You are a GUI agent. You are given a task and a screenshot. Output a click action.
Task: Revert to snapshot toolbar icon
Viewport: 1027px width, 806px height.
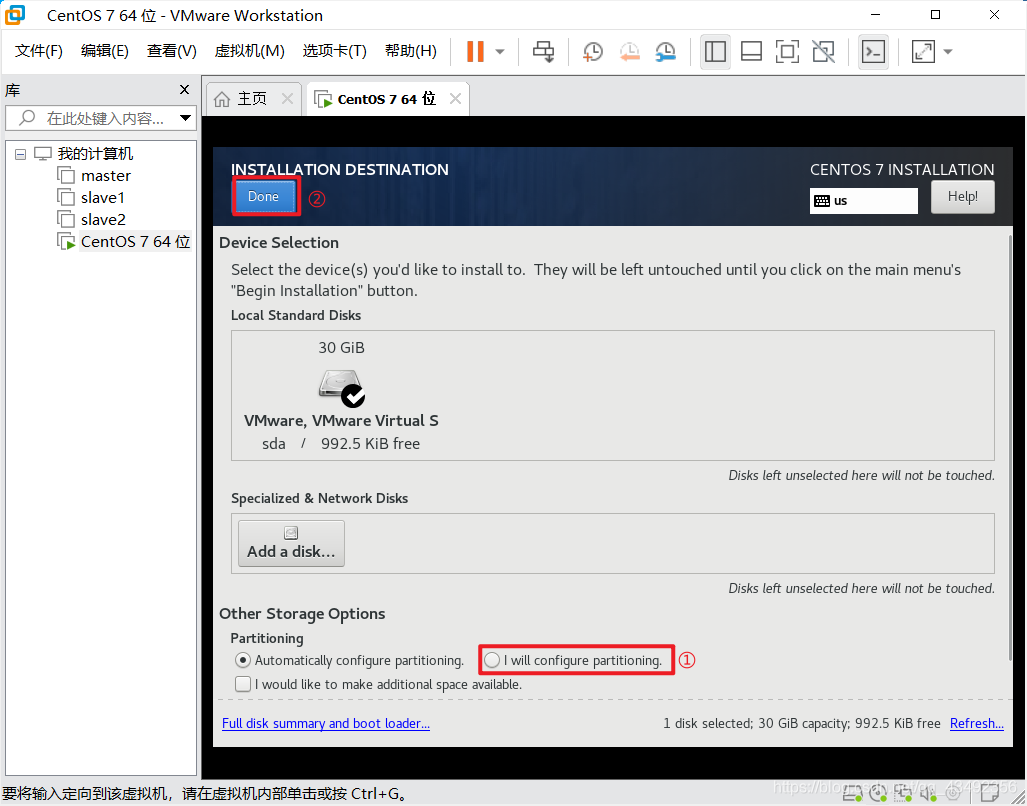pyautogui.click(x=629, y=51)
